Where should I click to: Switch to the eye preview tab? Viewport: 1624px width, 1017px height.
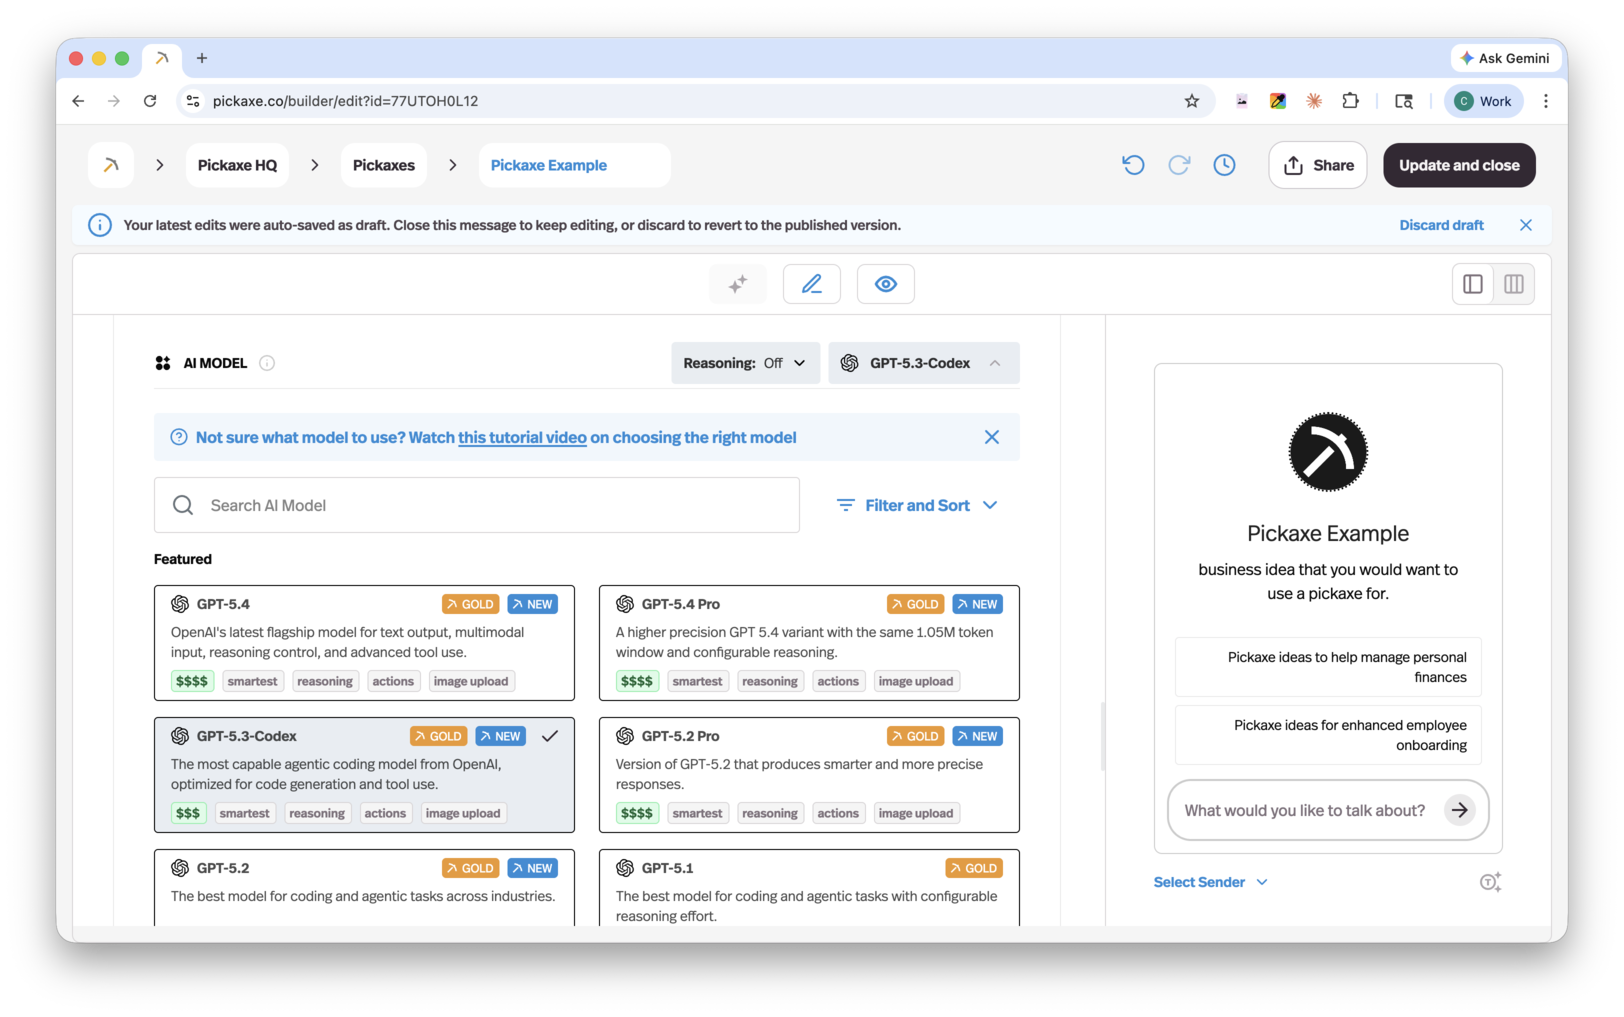[886, 284]
